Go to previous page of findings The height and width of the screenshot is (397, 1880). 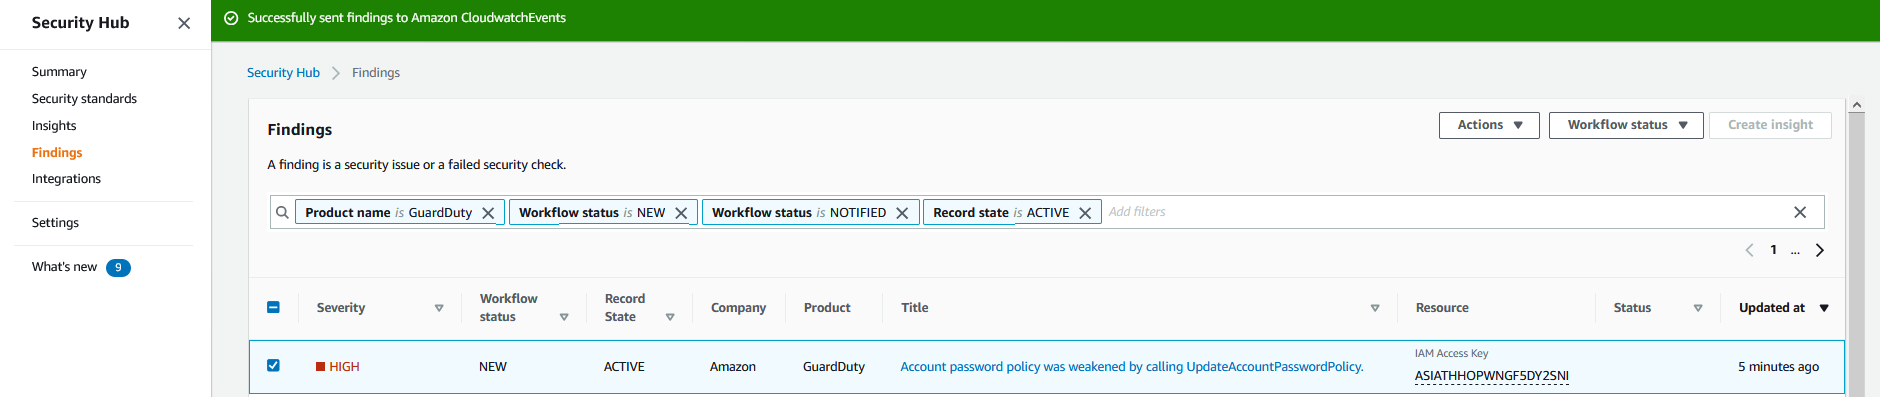pyautogui.click(x=1749, y=250)
